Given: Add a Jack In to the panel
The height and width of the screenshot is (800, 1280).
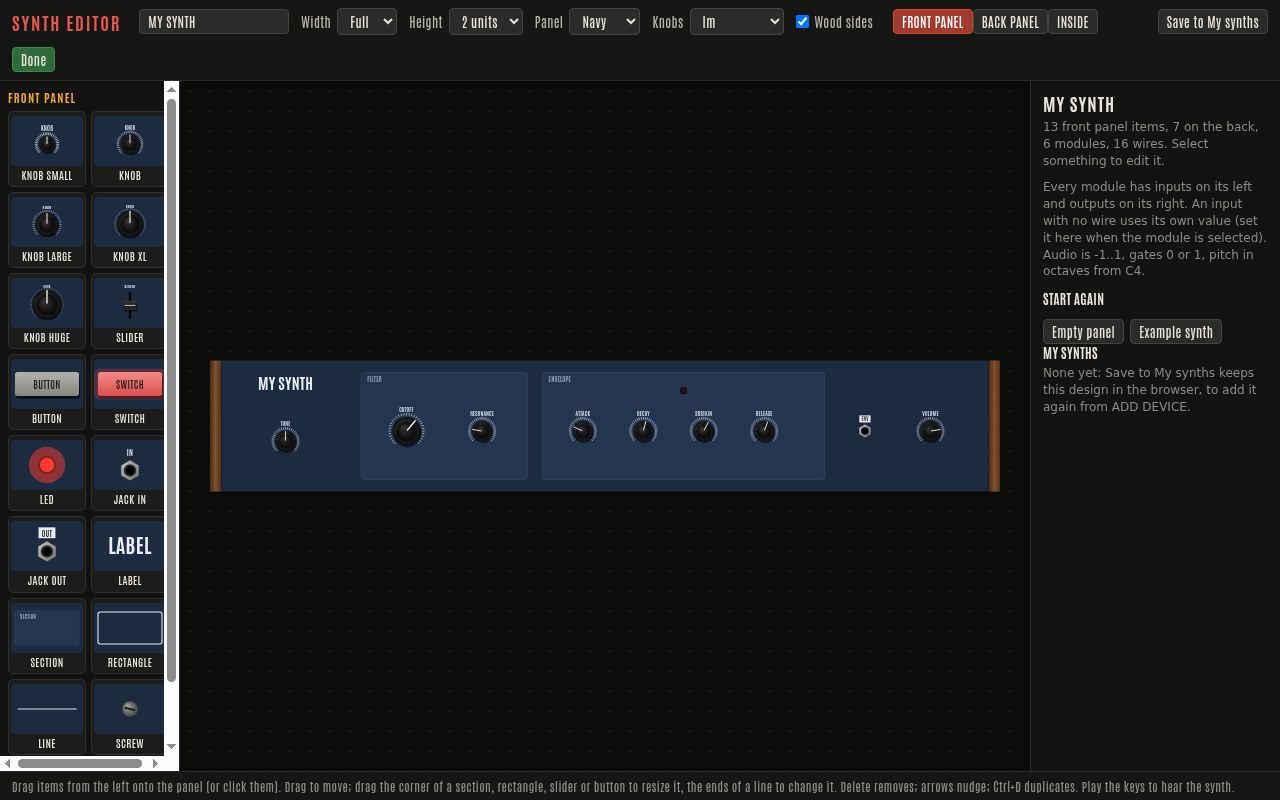Looking at the screenshot, I should (x=129, y=473).
